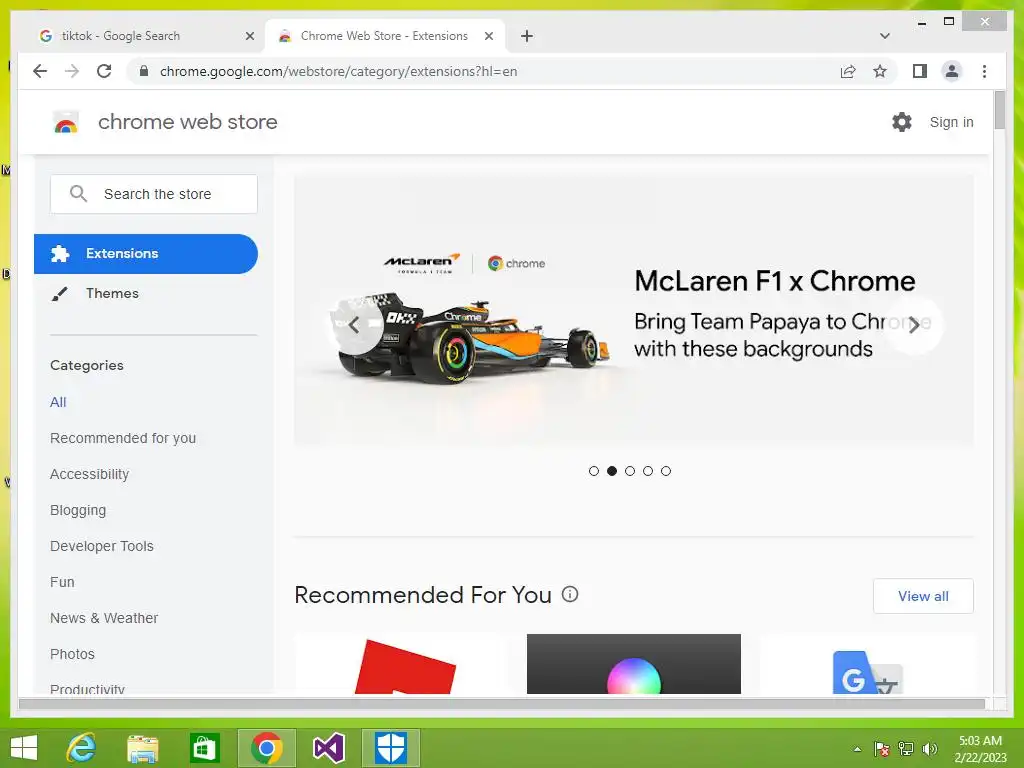Image resolution: width=1024 pixels, height=768 pixels.
Task: Select the fourth carousel dot
Action: tap(648, 471)
